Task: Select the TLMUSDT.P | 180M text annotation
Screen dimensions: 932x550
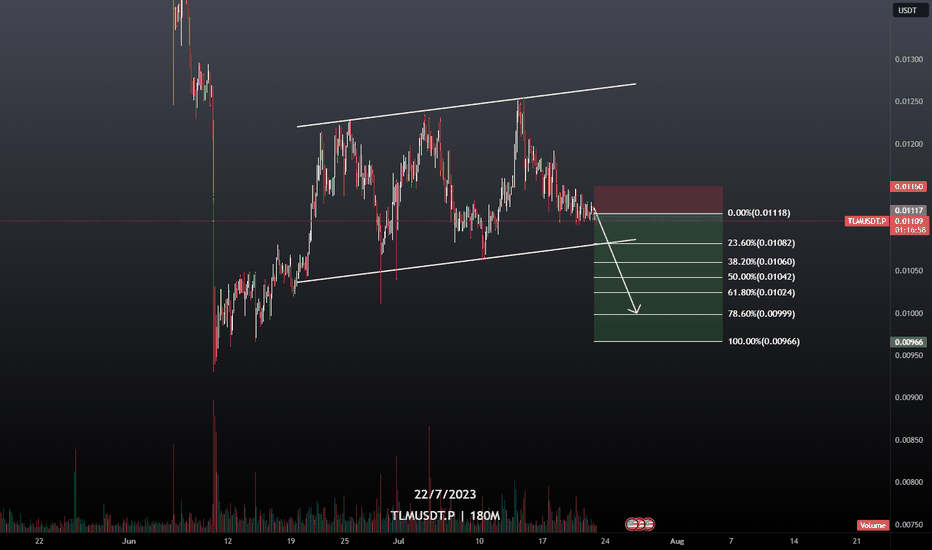Action: click(445, 516)
